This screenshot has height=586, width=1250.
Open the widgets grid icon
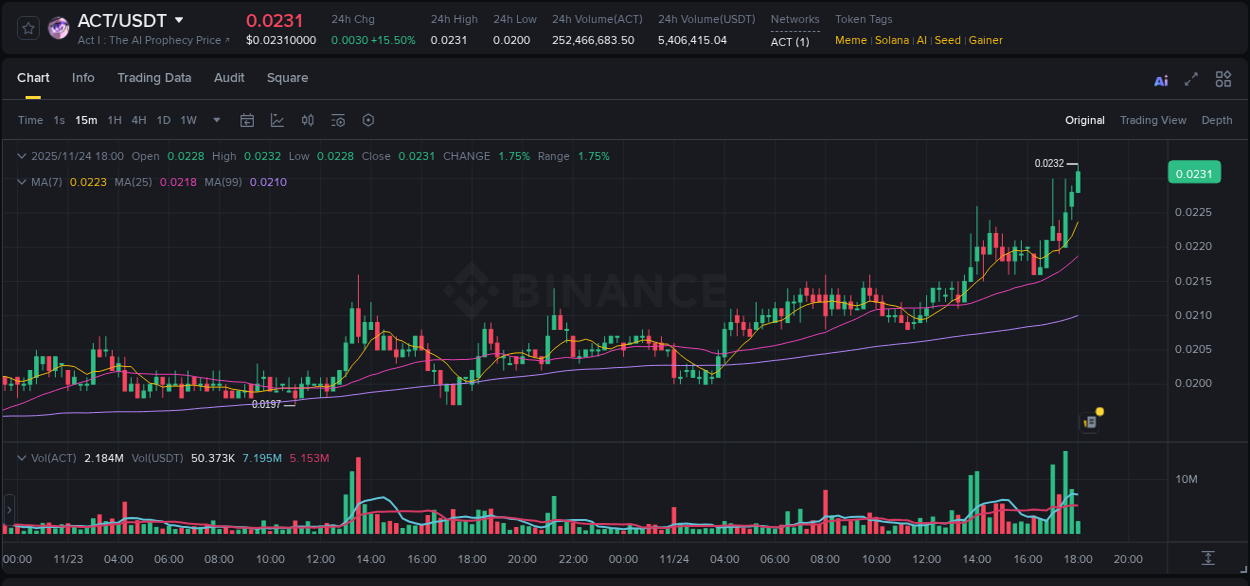[x=1223, y=79]
